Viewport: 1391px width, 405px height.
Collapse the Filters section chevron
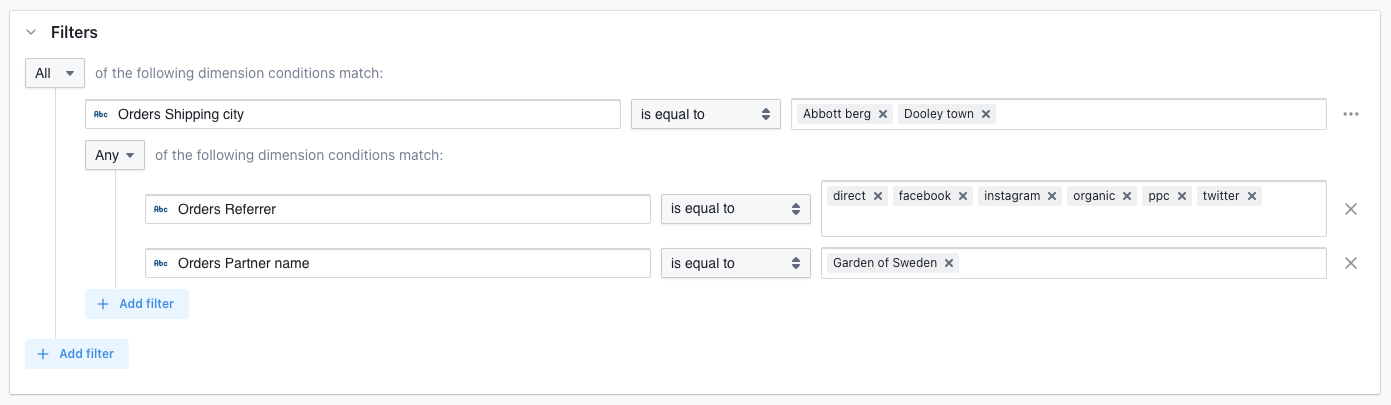[x=31, y=33]
